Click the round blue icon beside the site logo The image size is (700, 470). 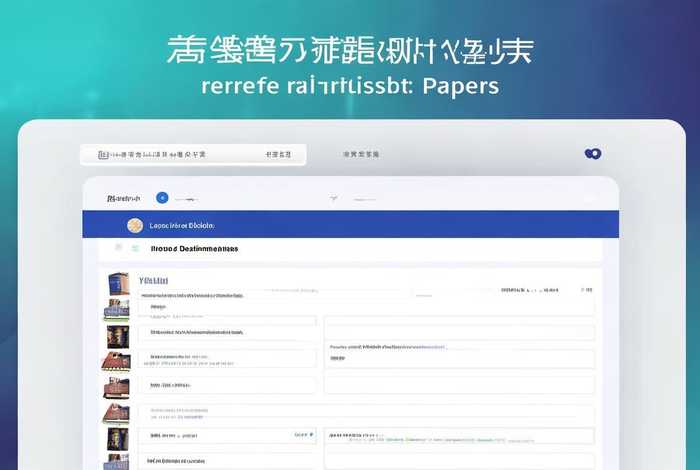tap(162, 198)
